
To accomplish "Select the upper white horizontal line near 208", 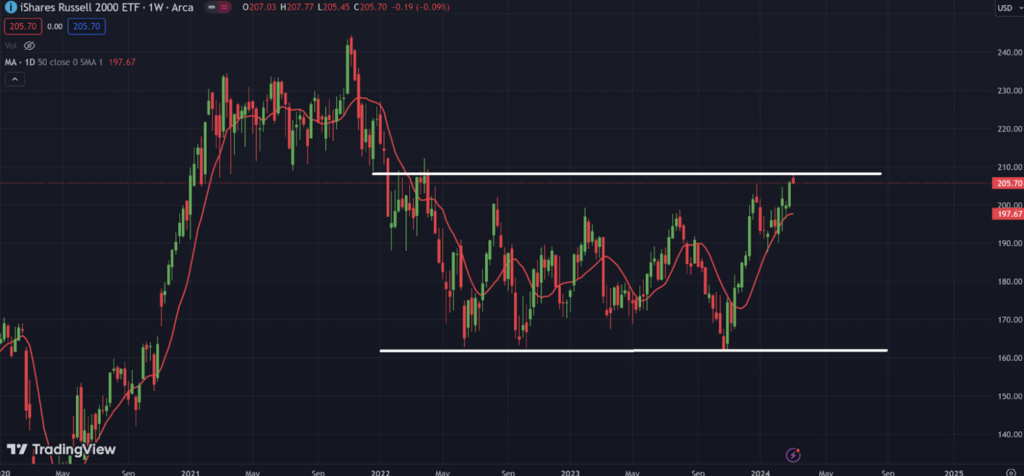I will tap(626, 174).
